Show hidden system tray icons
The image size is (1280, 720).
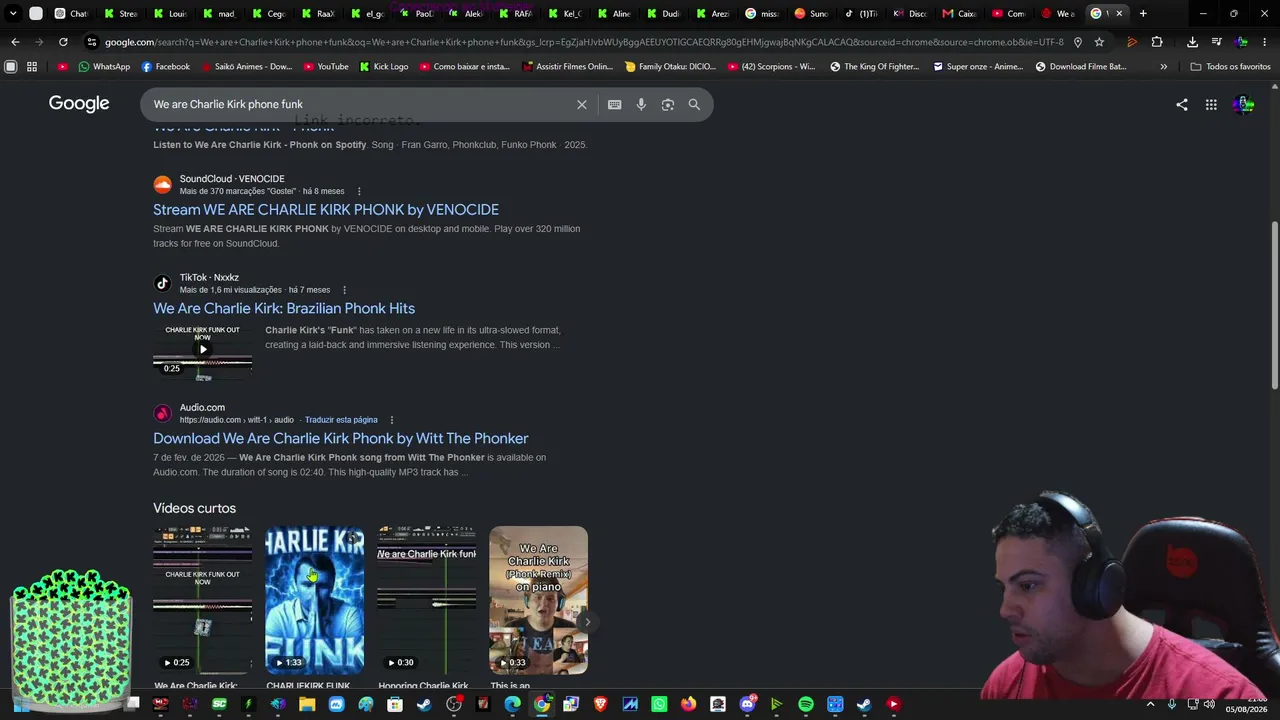tap(1150, 704)
